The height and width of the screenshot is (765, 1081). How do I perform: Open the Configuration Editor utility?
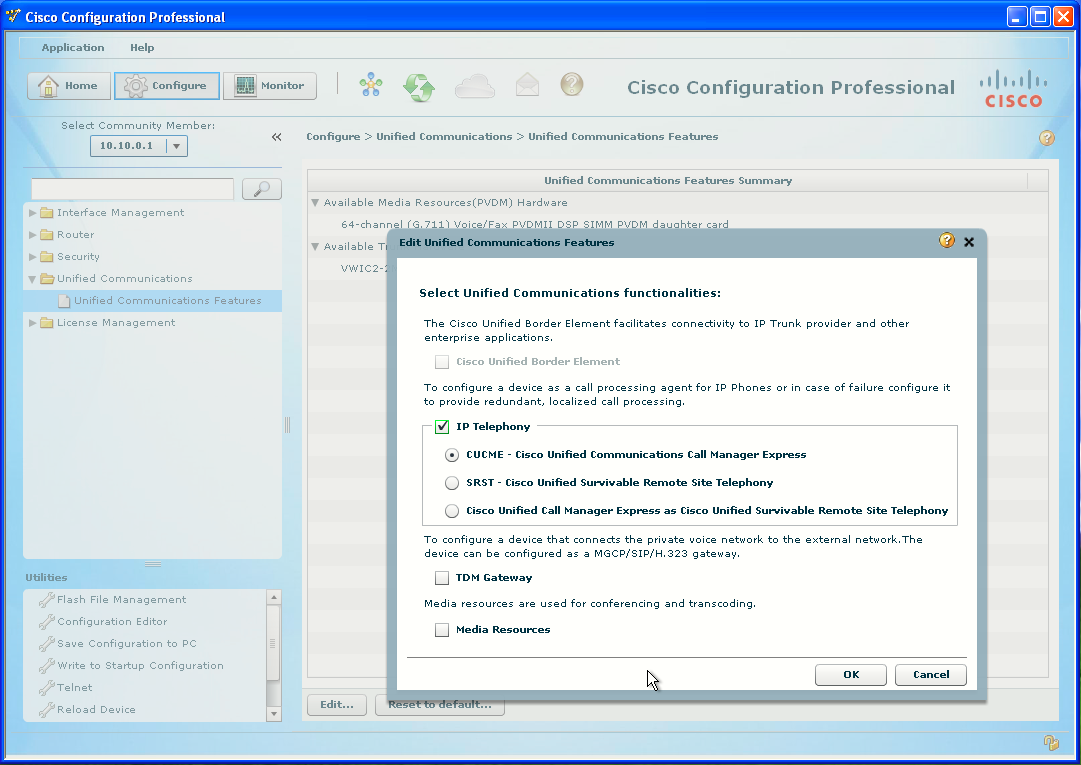(x=112, y=622)
